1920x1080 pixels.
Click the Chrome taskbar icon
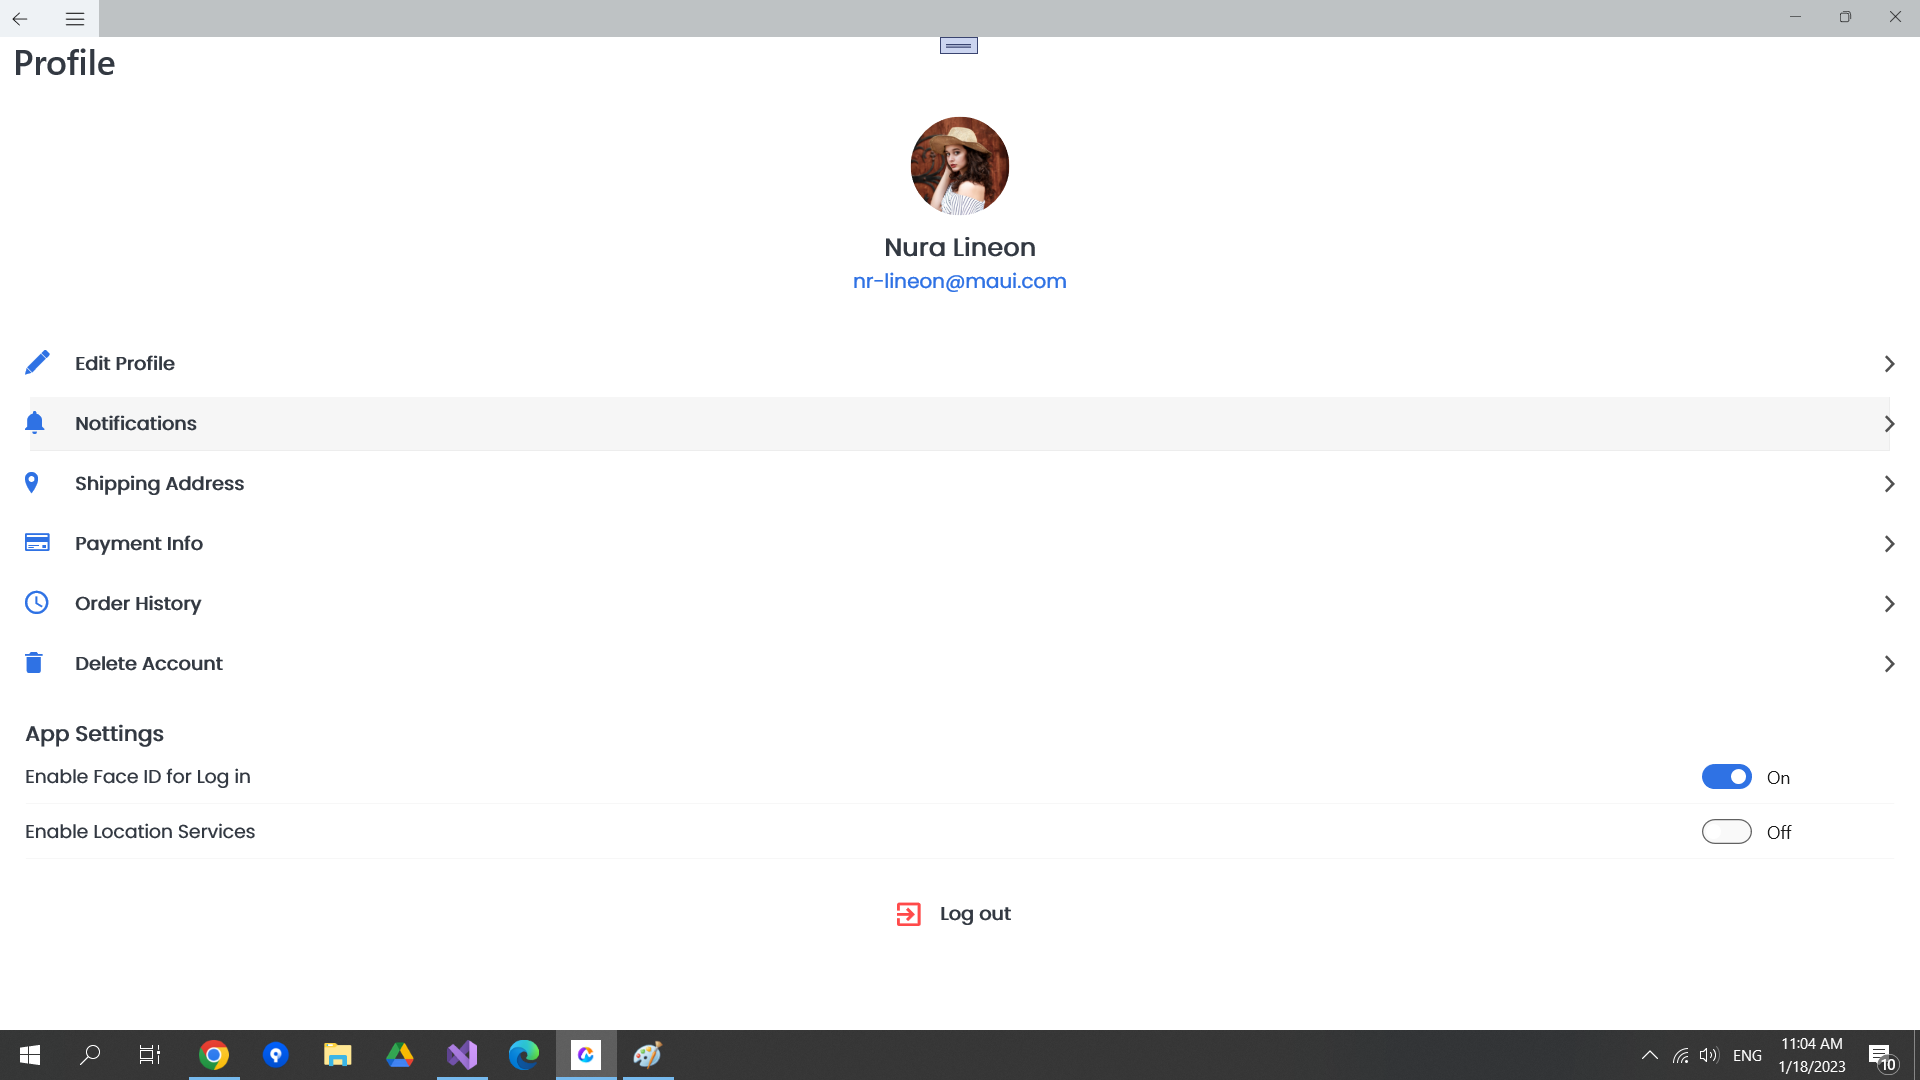(214, 1055)
